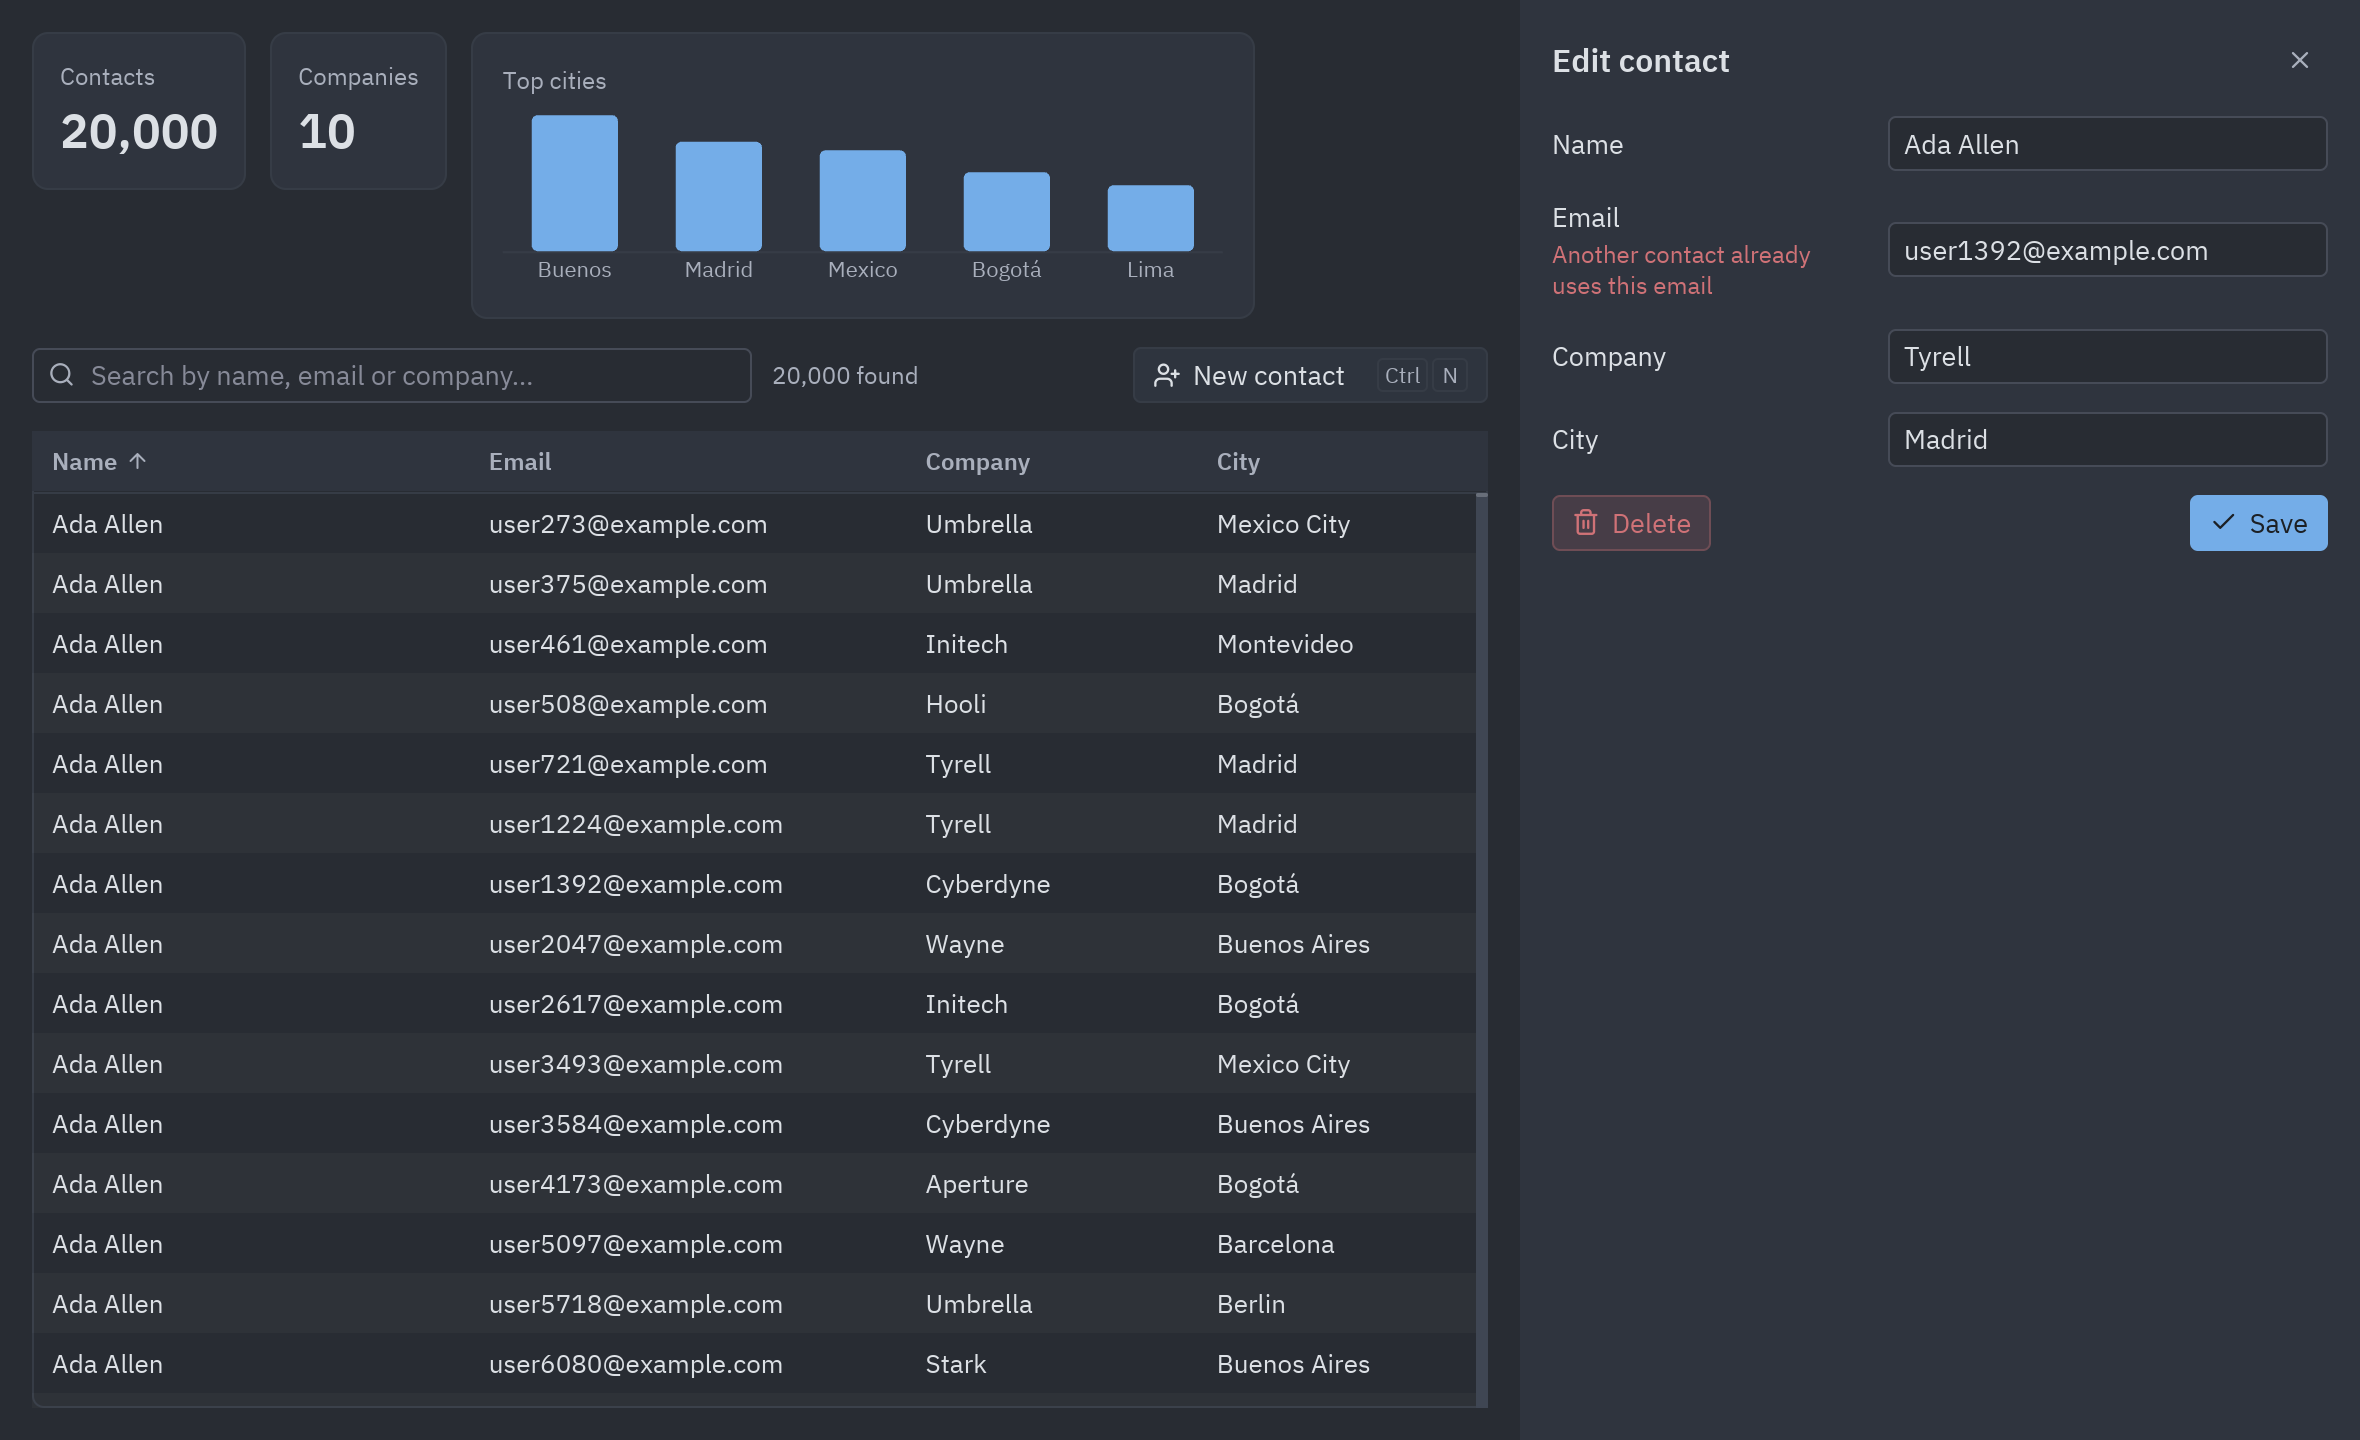
Task: Edit the City field Madrid
Action: (x=2107, y=439)
